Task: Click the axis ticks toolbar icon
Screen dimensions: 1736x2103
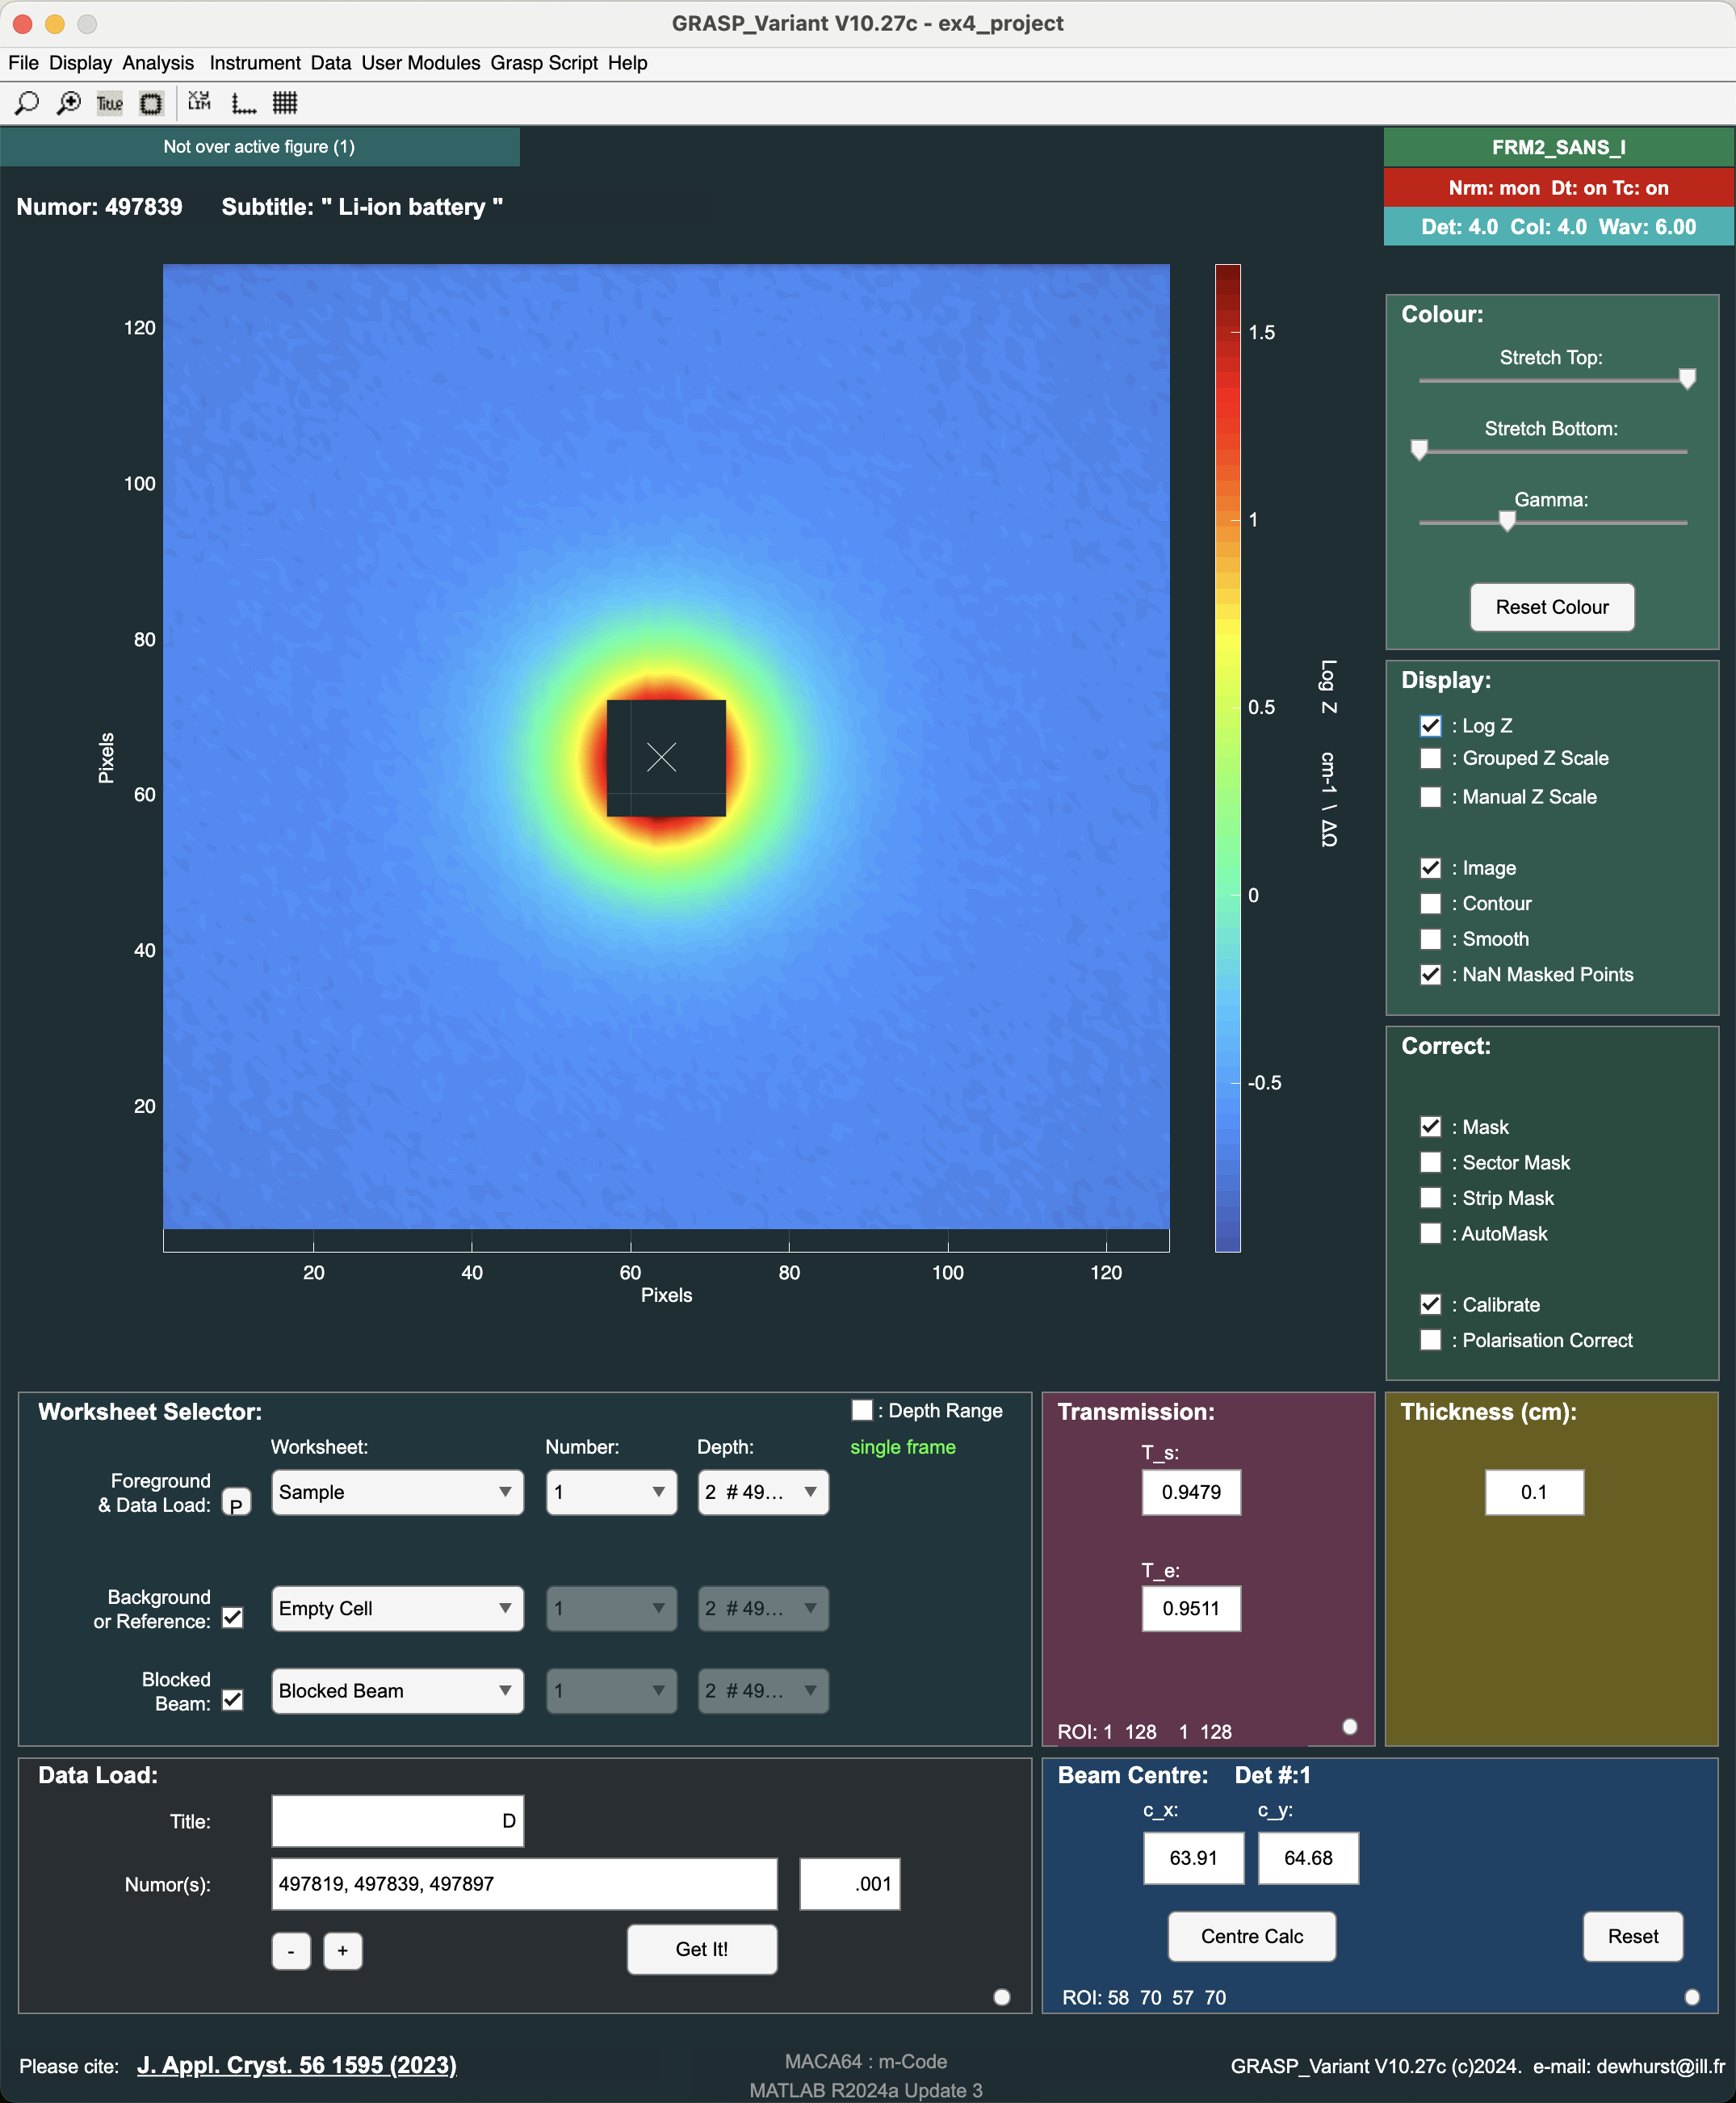Action: pyautogui.click(x=243, y=103)
